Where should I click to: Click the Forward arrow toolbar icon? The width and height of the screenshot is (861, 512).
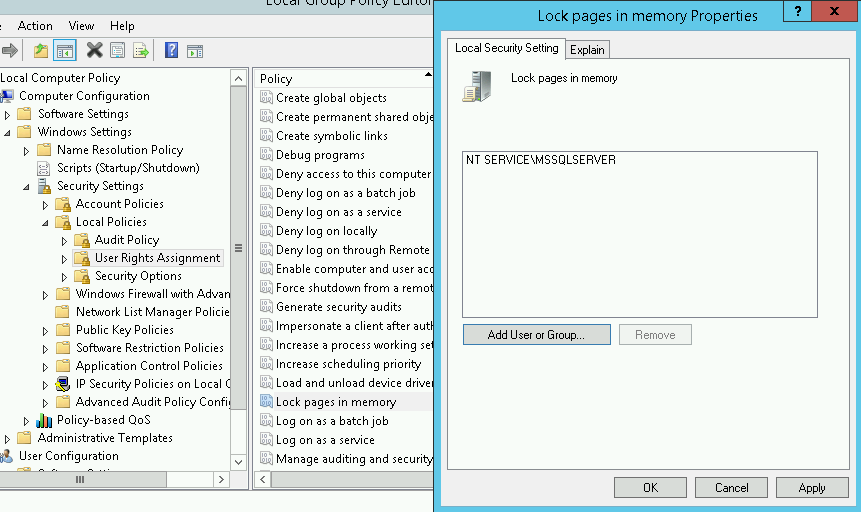point(10,50)
